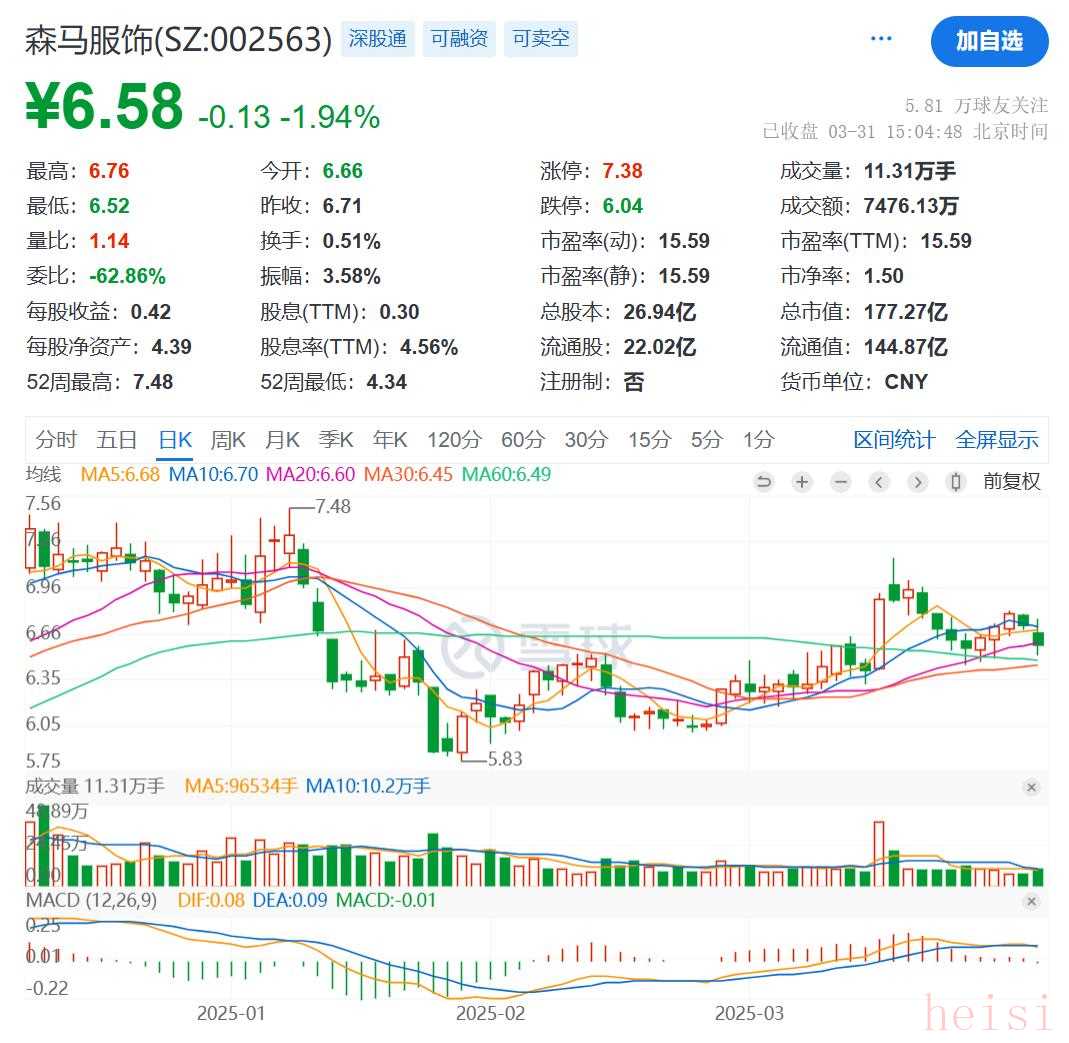This screenshot has width=1069, height=1043.
Task: Open 区间统计 range statistics
Action: click(894, 440)
